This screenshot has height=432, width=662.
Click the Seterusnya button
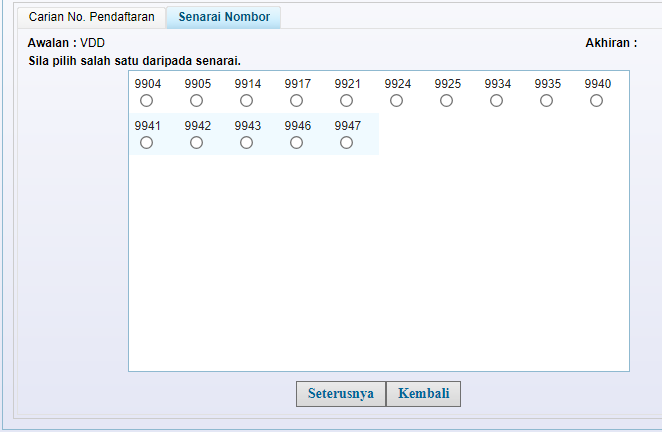pos(340,393)
